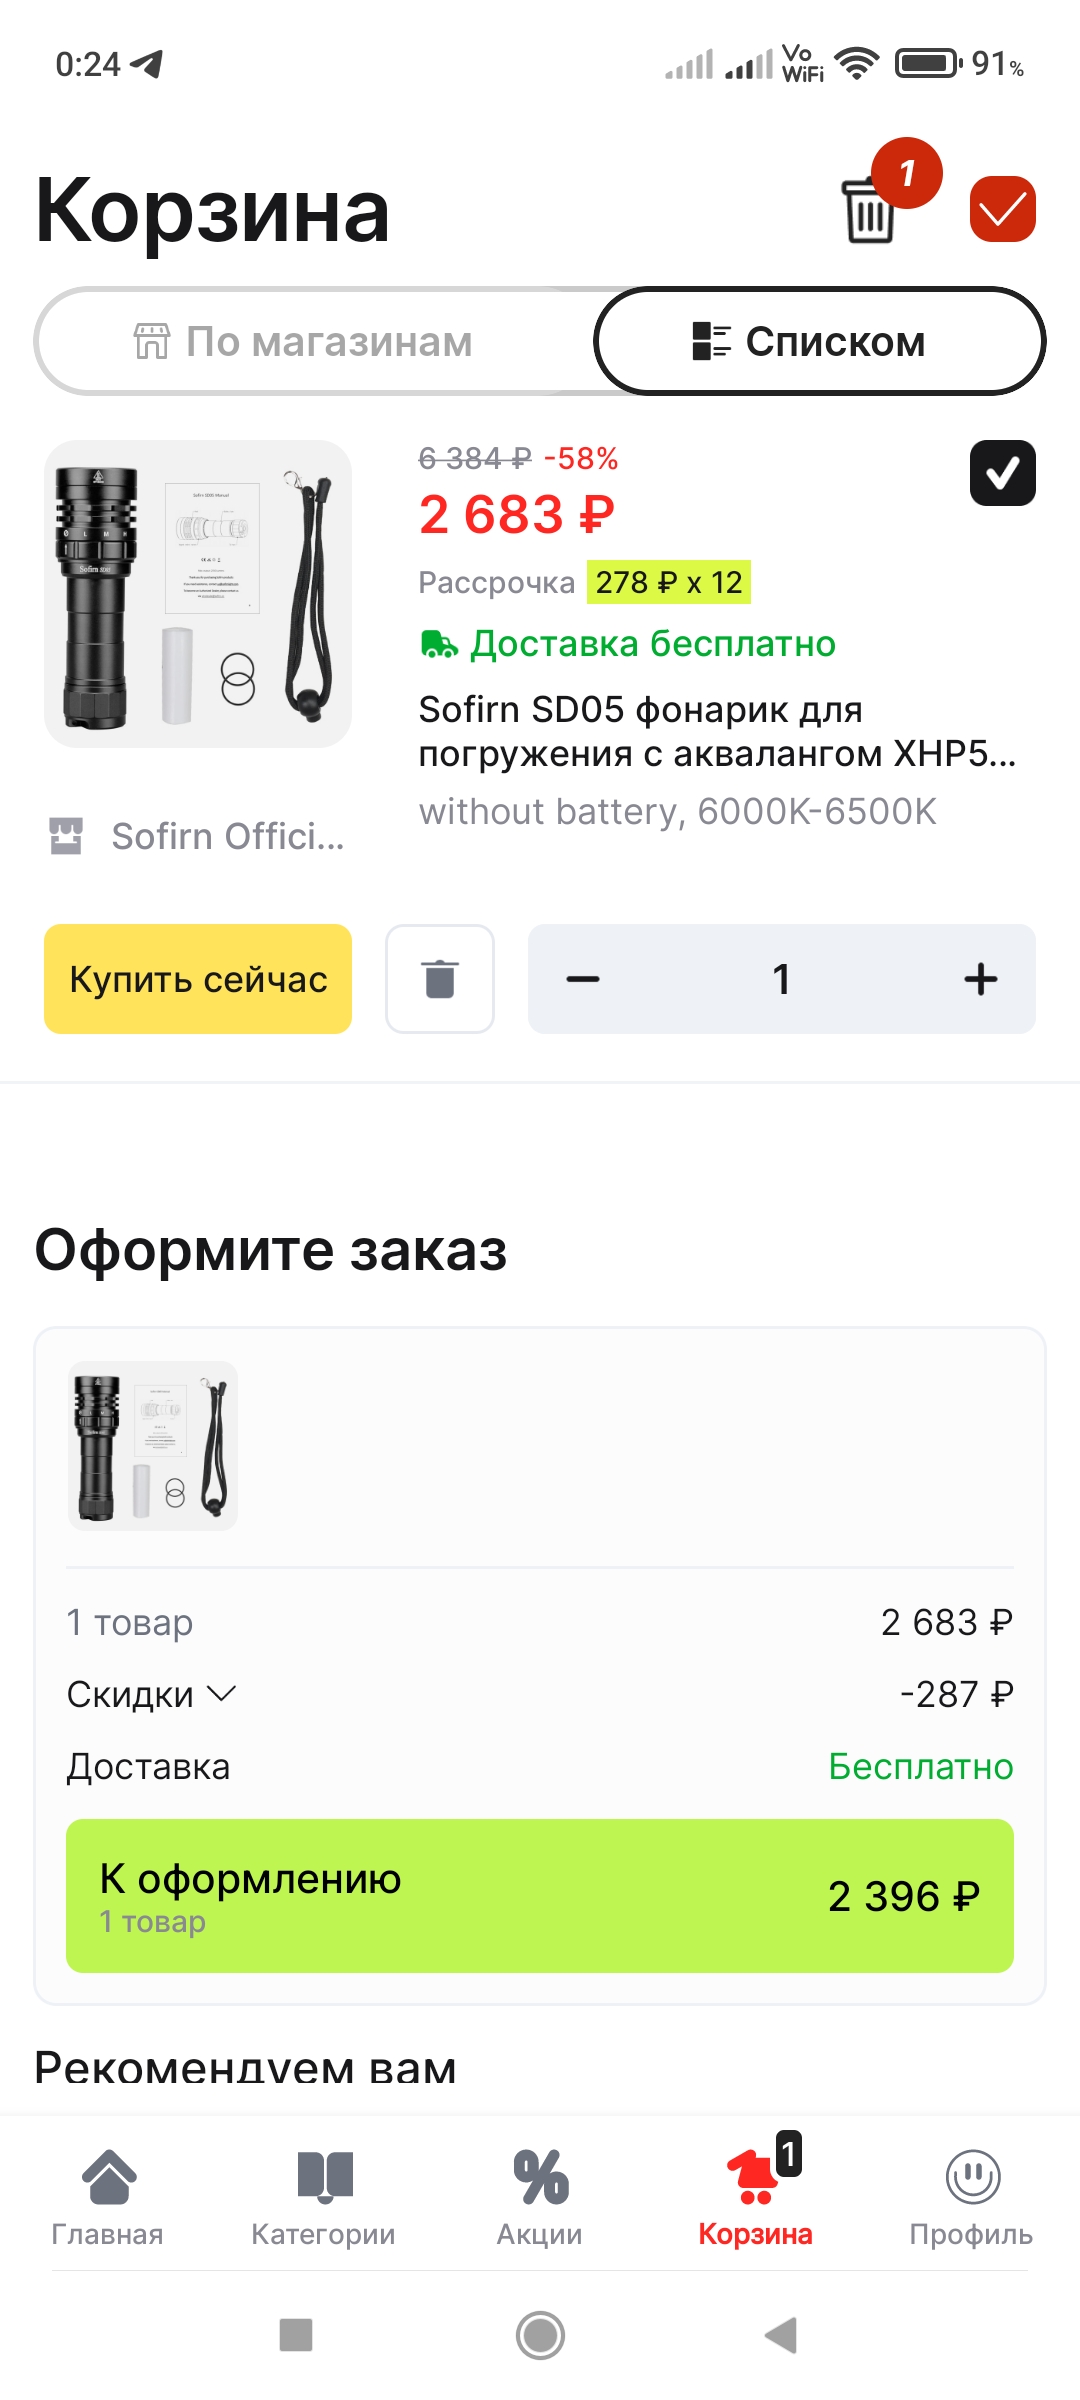Tap the trash icon with red badge in header

click(870, 209)
